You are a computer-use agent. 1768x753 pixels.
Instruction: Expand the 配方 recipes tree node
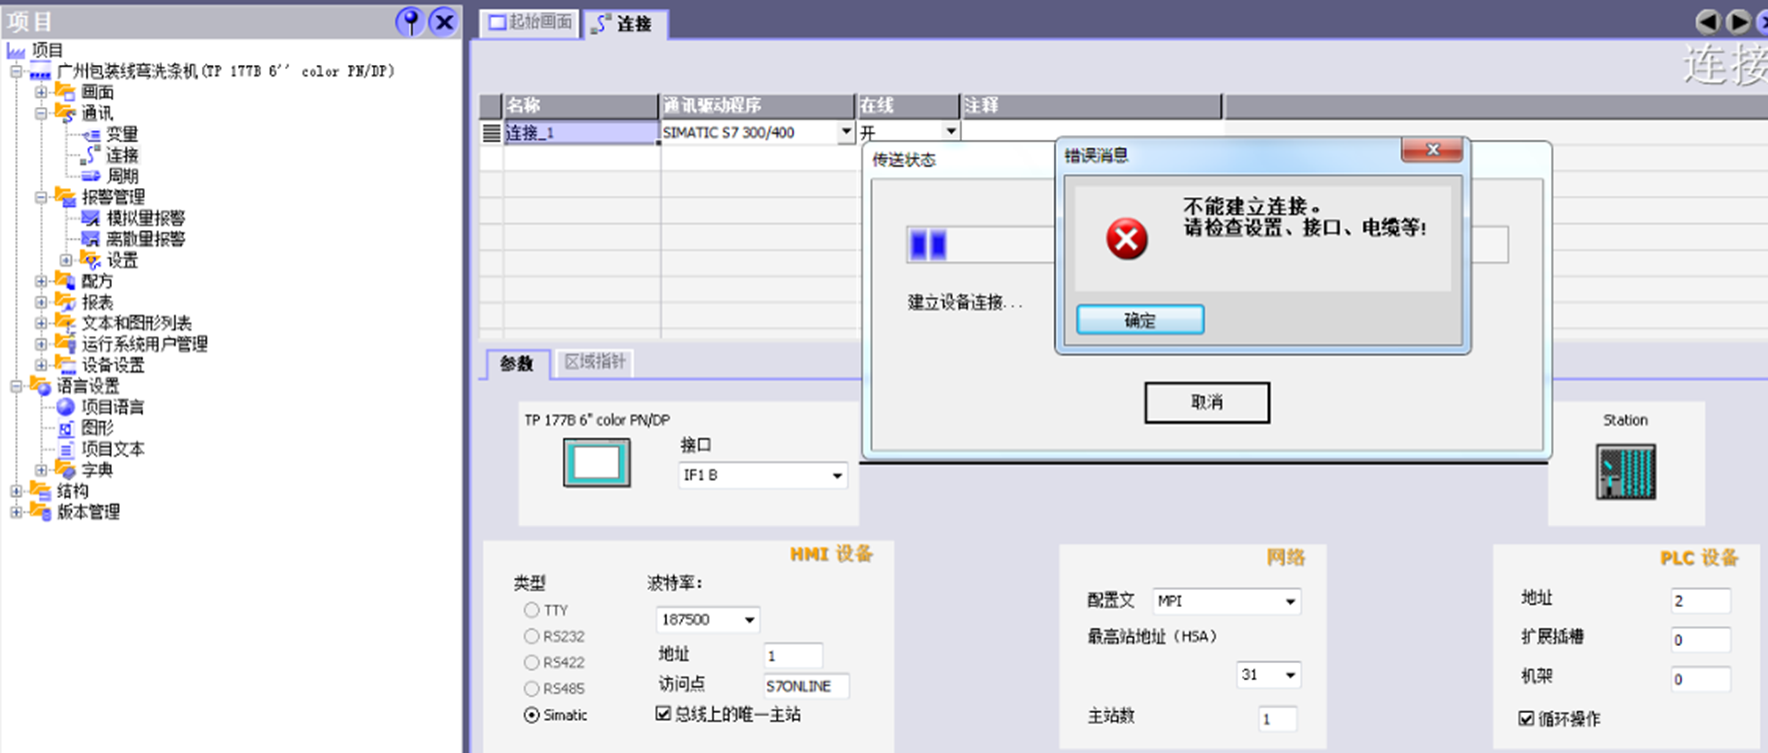(x=41, y=281)
